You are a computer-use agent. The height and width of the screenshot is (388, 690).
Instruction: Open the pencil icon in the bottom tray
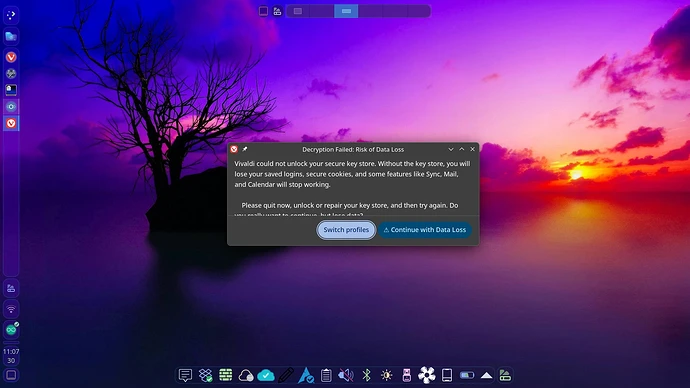pyautogui.click(x=286, y=375)
